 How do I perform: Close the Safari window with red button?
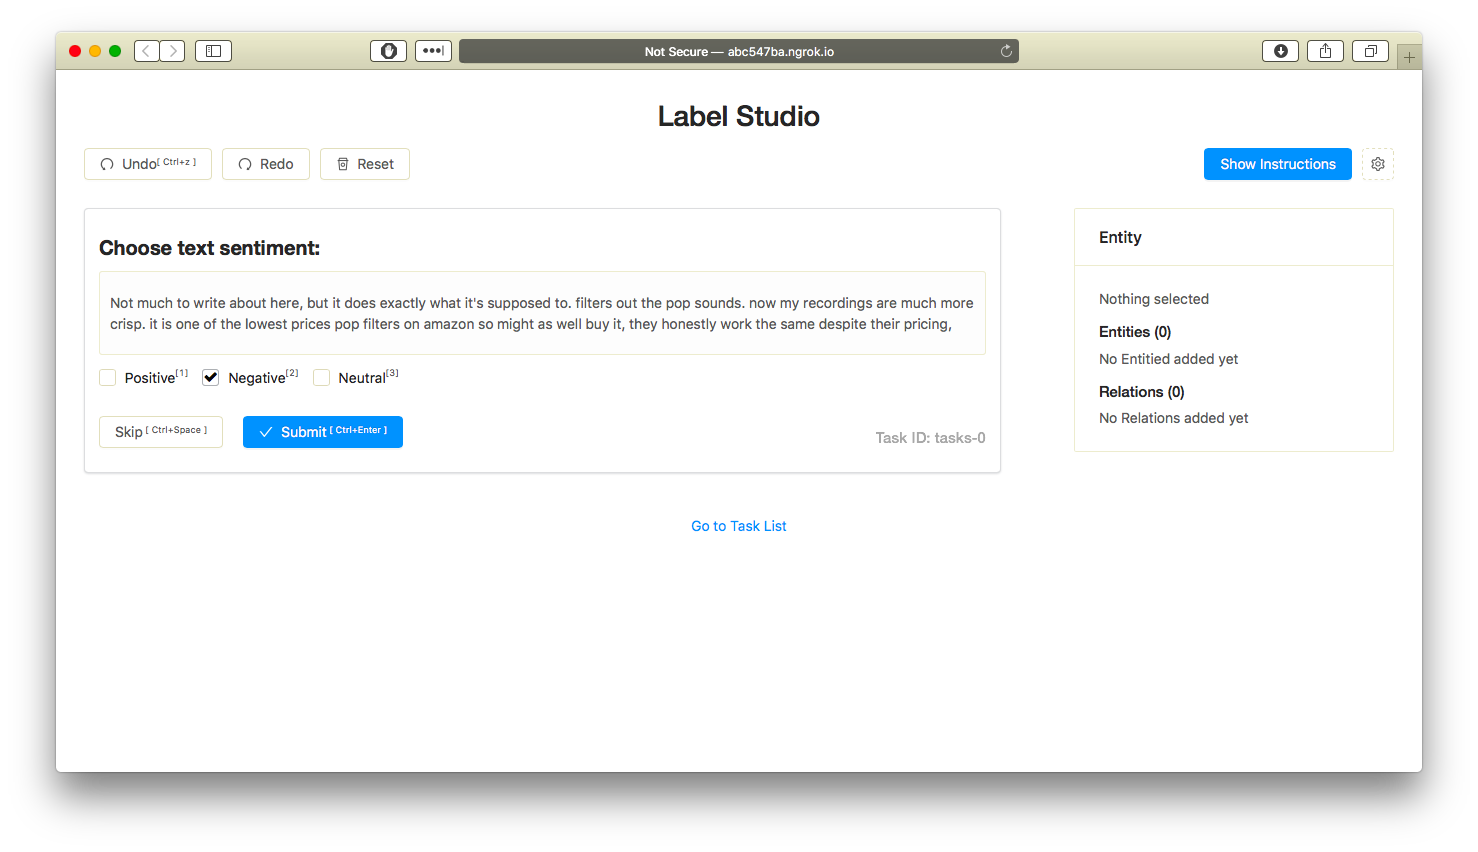(x=75, y=51)
